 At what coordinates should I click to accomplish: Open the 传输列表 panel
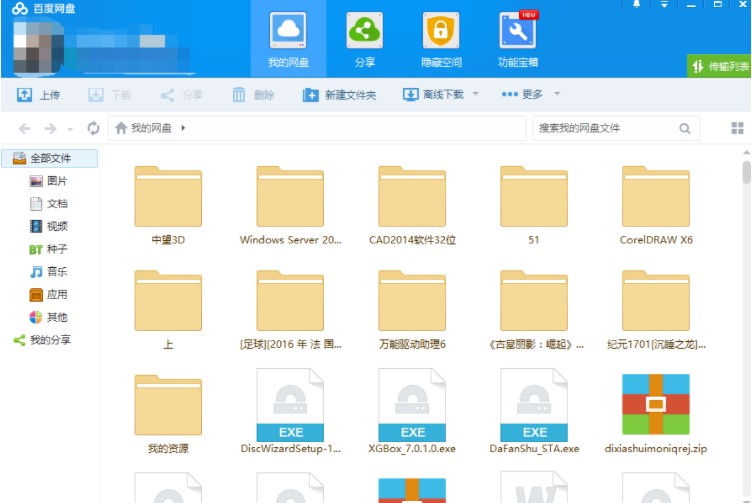719,66
